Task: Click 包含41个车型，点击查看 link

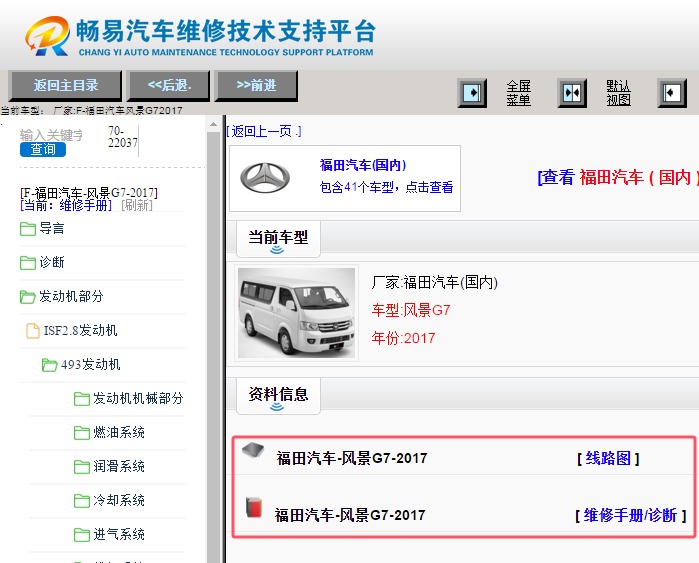Action: pyautogui.click(x=387, y=187)
